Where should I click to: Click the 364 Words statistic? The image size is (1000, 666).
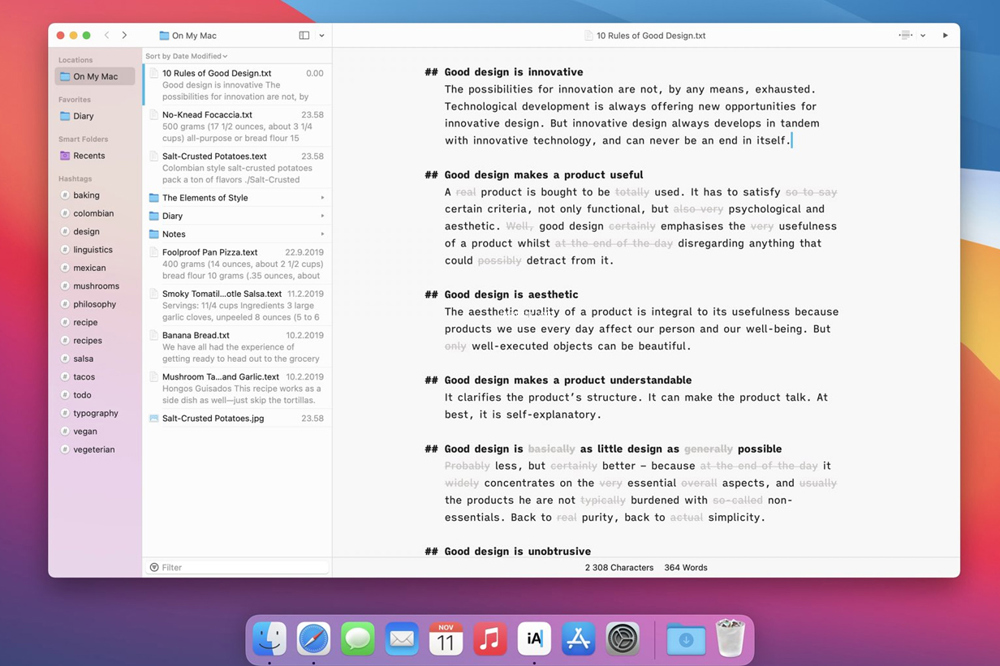pos(686,567)
